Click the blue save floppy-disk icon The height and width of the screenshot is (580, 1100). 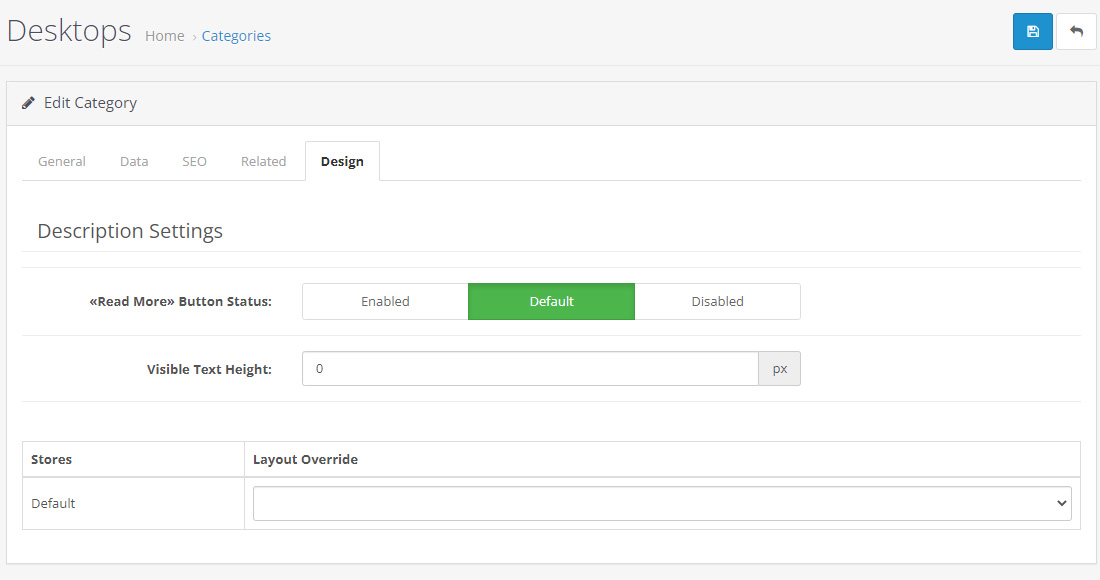tap(1033, 32)
